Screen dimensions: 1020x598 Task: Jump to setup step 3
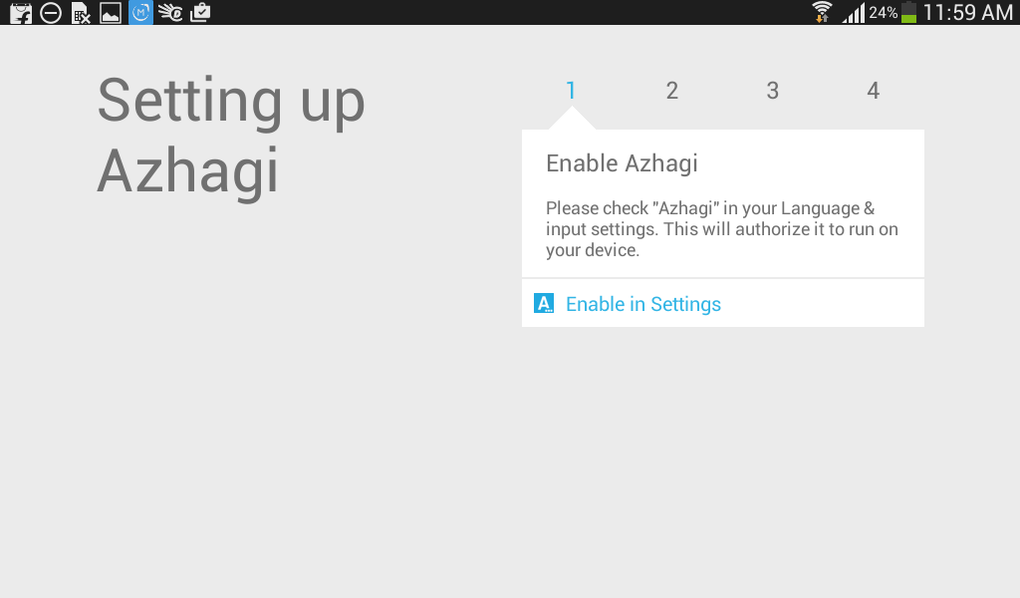(772, 90)
